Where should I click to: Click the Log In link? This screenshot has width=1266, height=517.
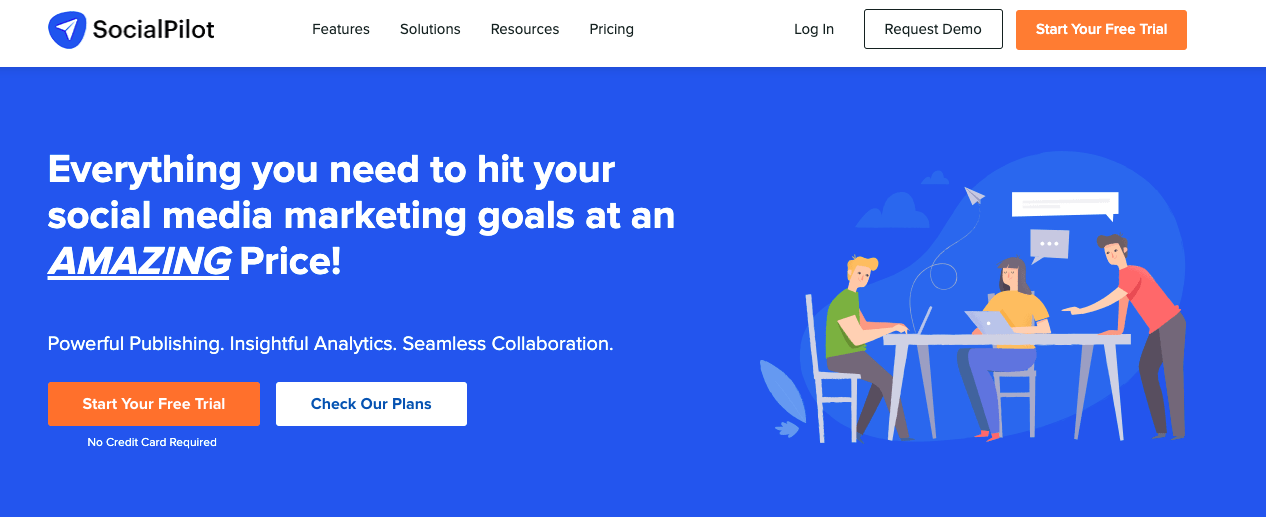pyautogui.click(x=814, y=29)
